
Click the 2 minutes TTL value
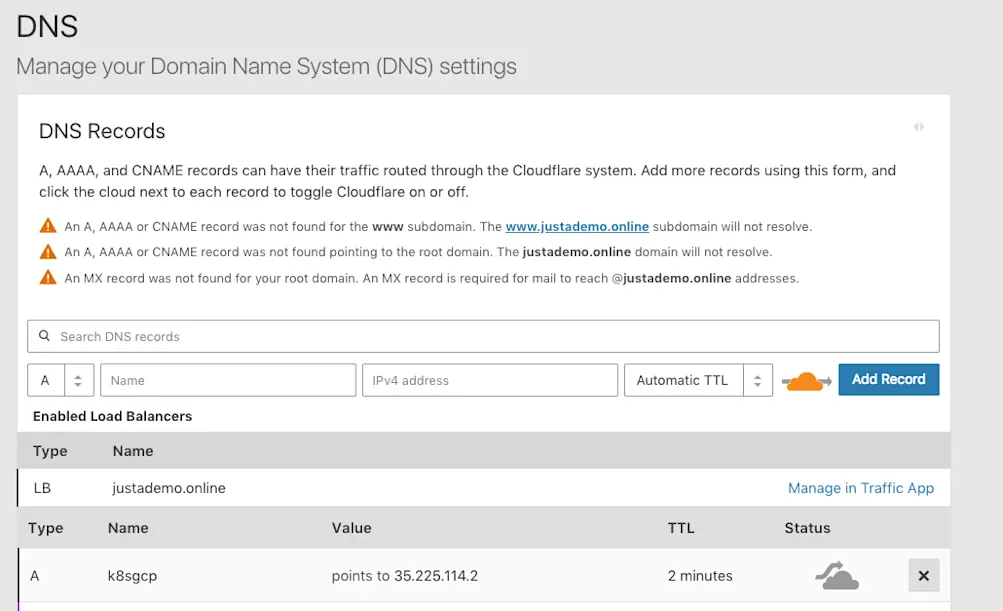pos(700,576)
